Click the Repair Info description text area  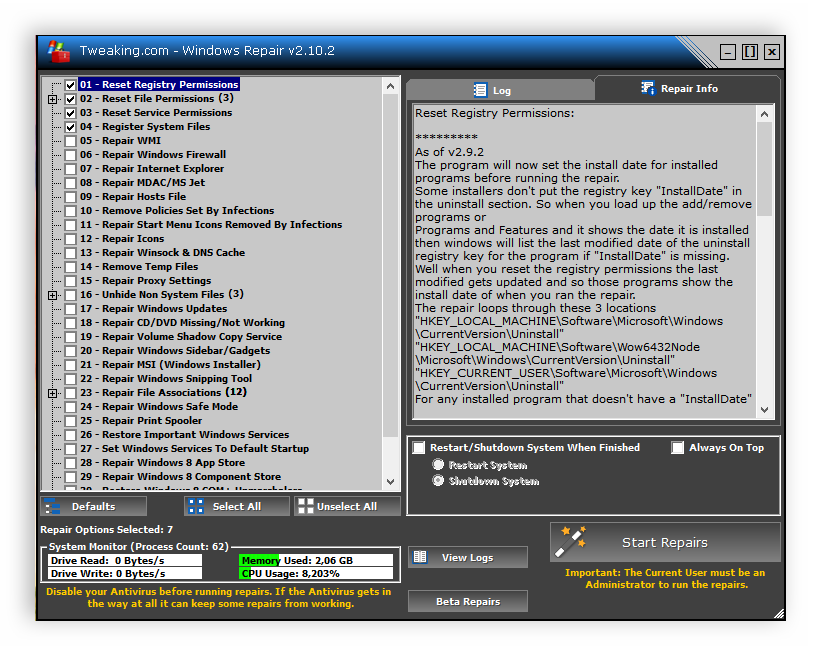click(584, 262)
